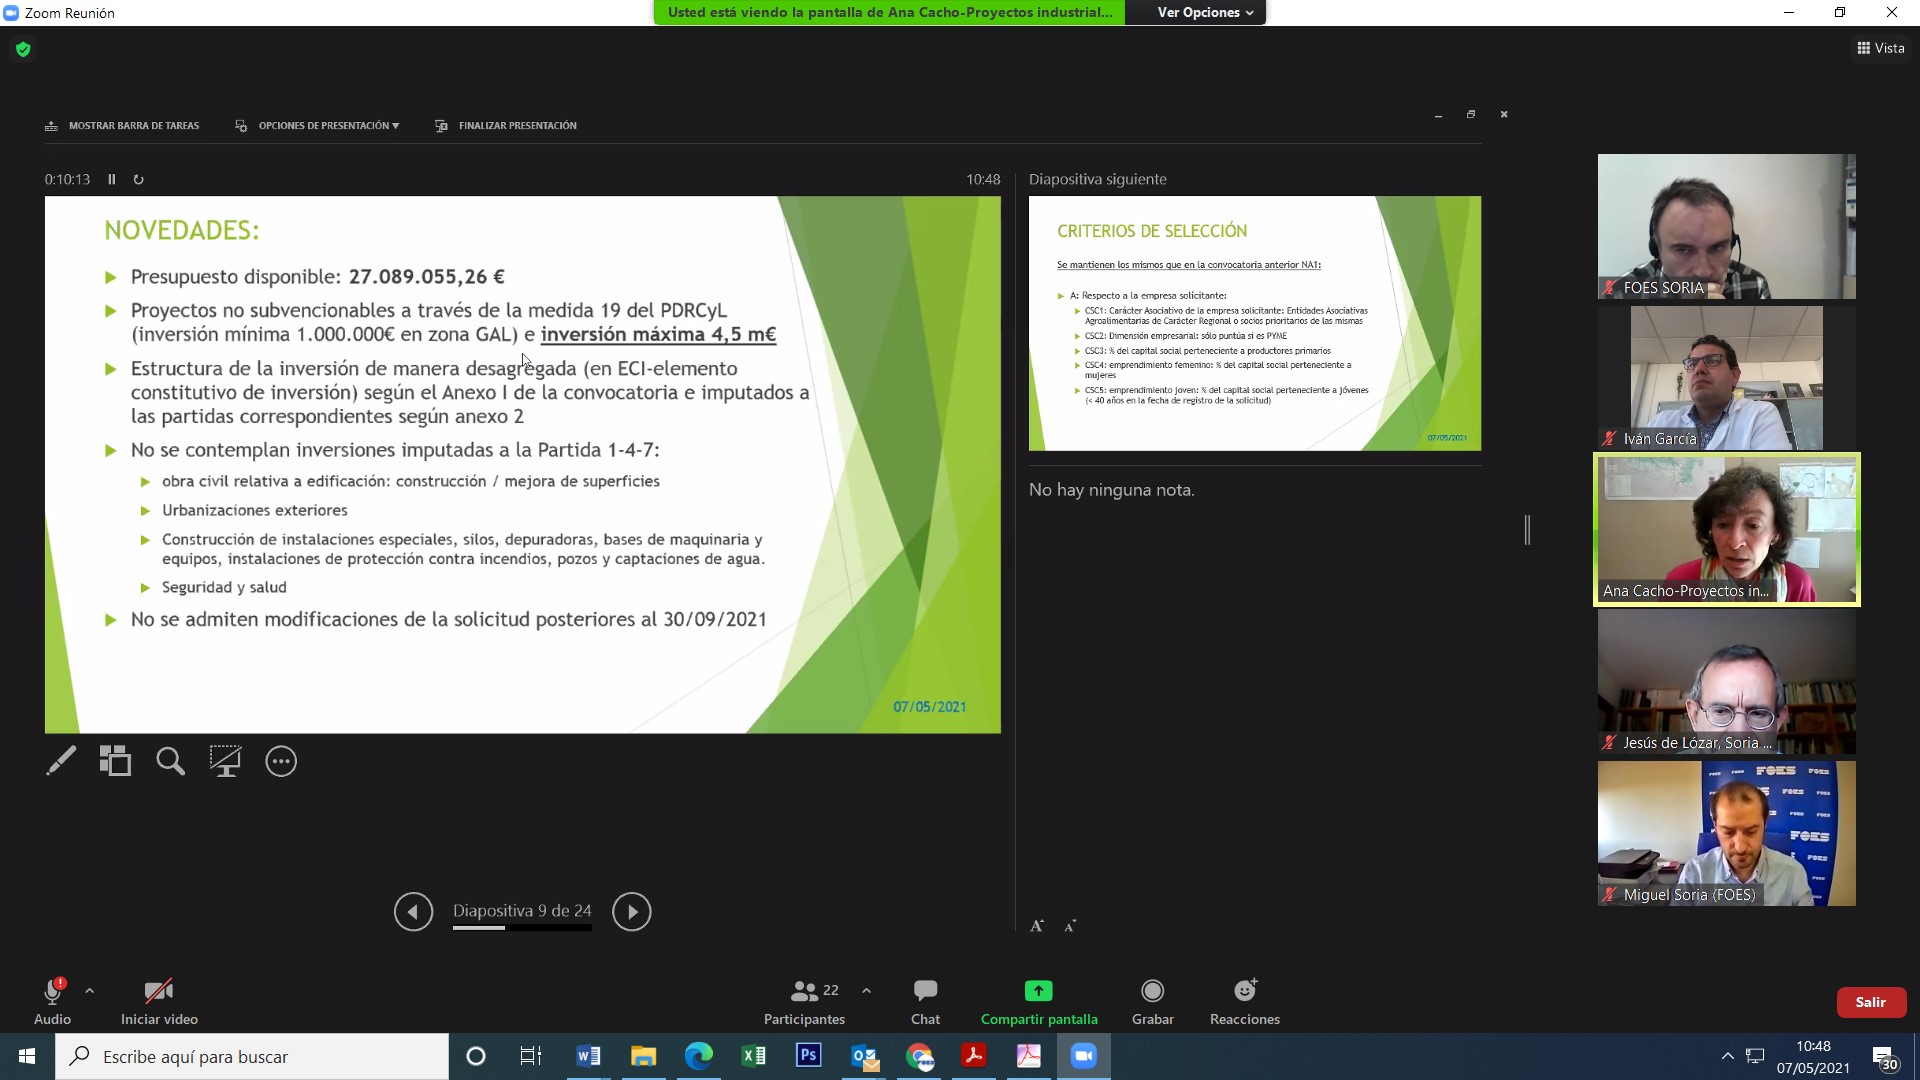Open the see all slides grid icon

tap(115, 762)
